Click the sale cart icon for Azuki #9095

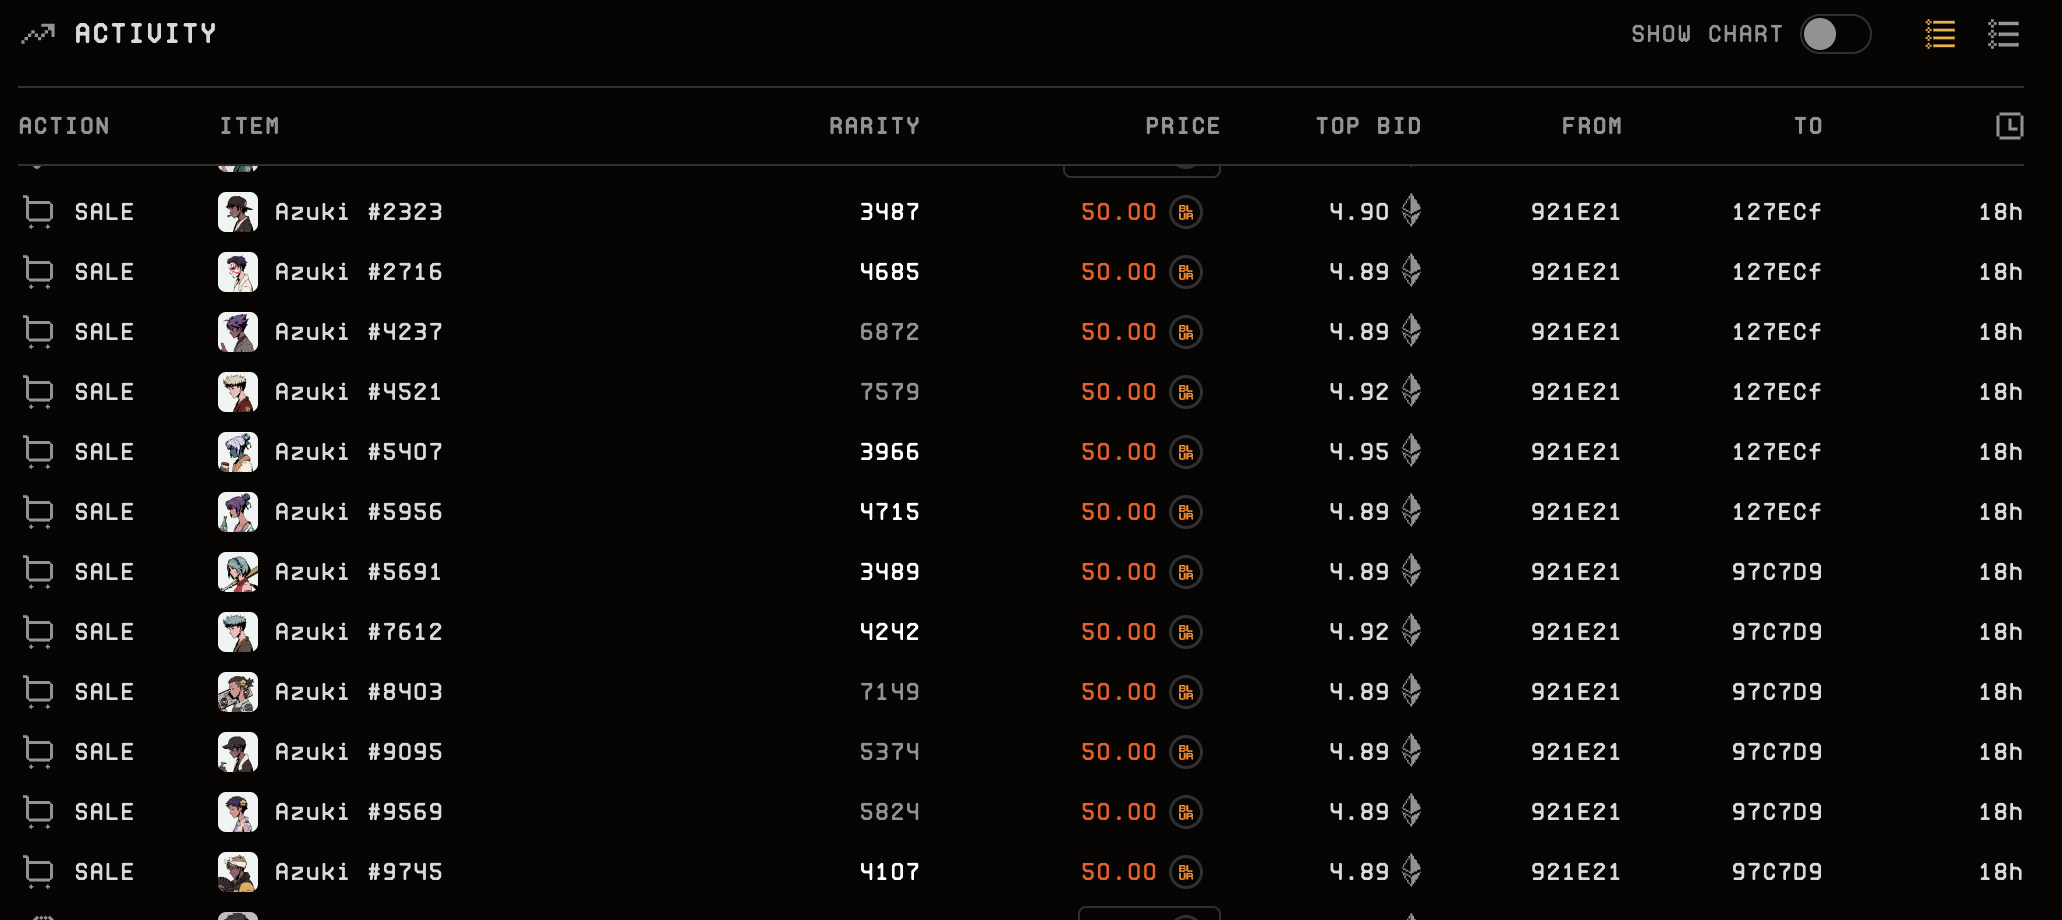(38, 752)
